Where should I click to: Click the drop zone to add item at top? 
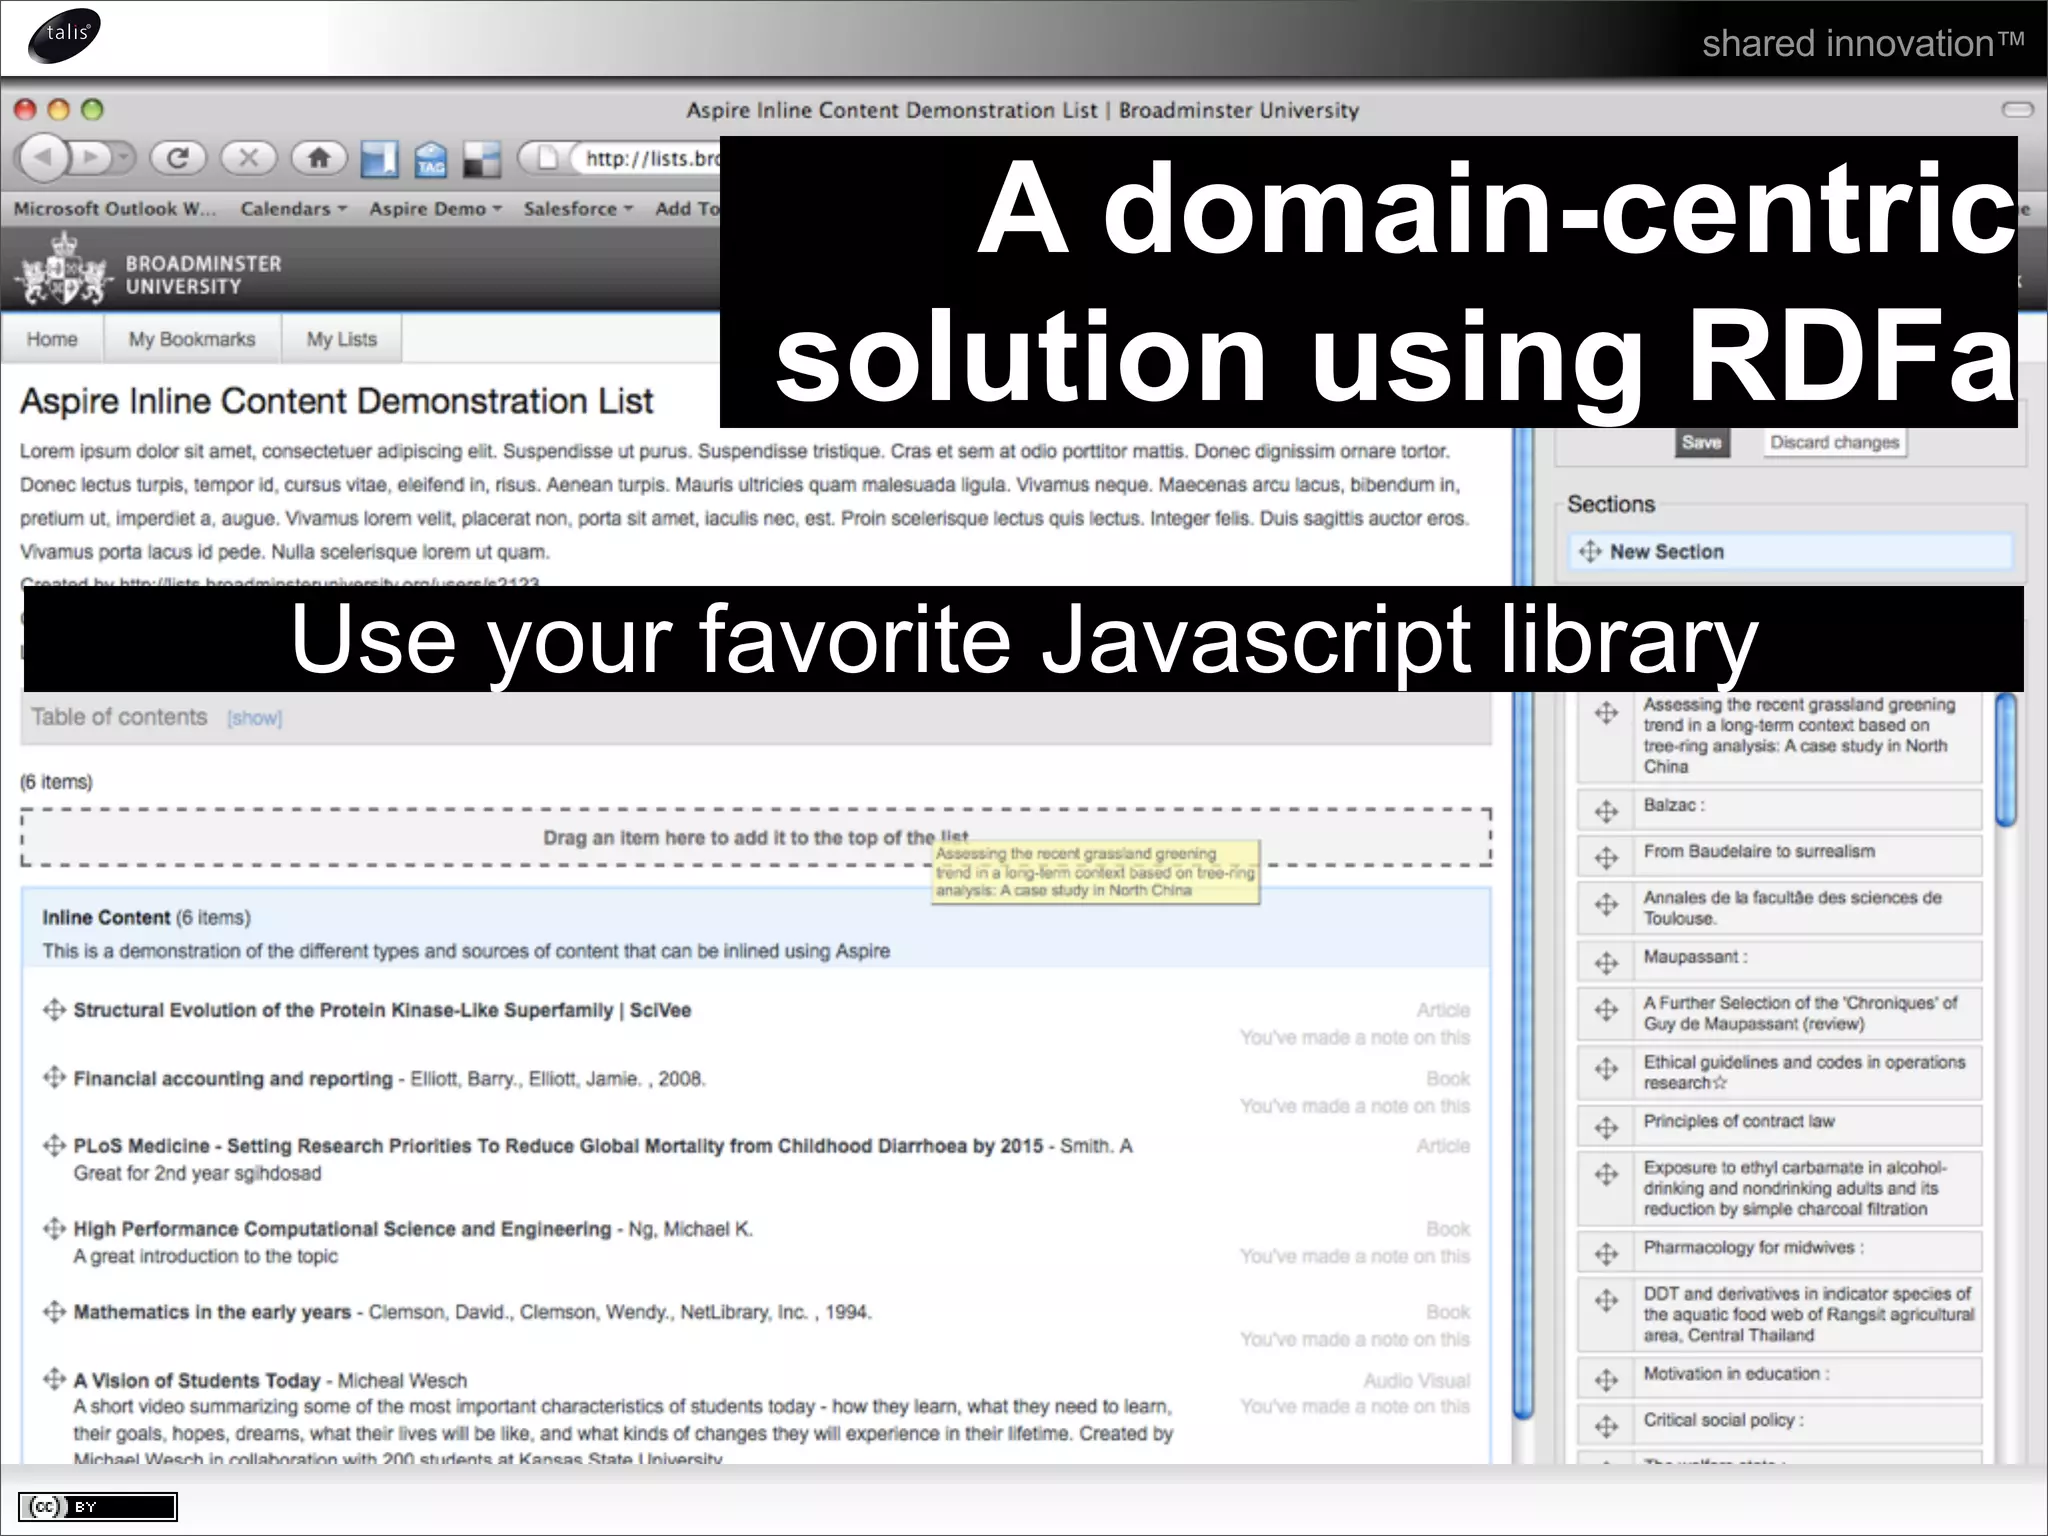click(x=756, y=837)
